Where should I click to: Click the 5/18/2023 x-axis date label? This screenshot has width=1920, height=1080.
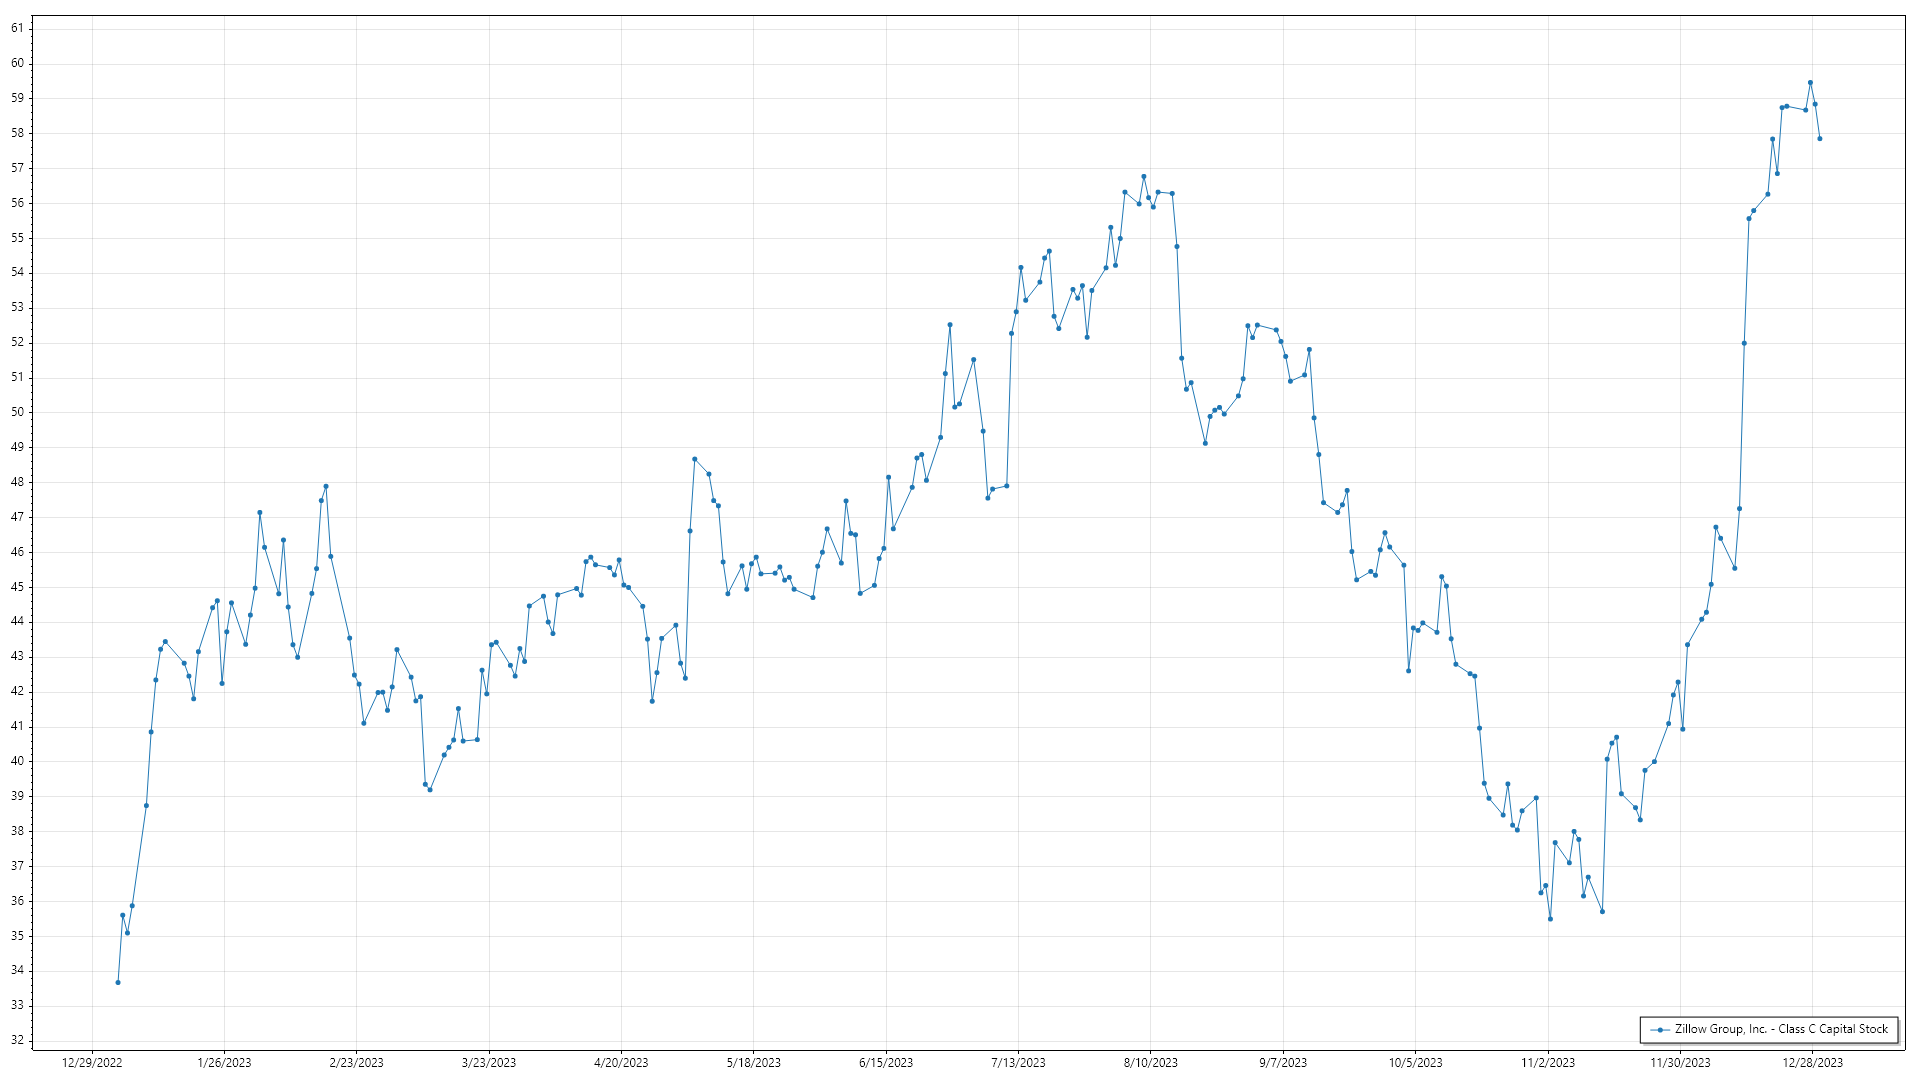(753, 1063)
